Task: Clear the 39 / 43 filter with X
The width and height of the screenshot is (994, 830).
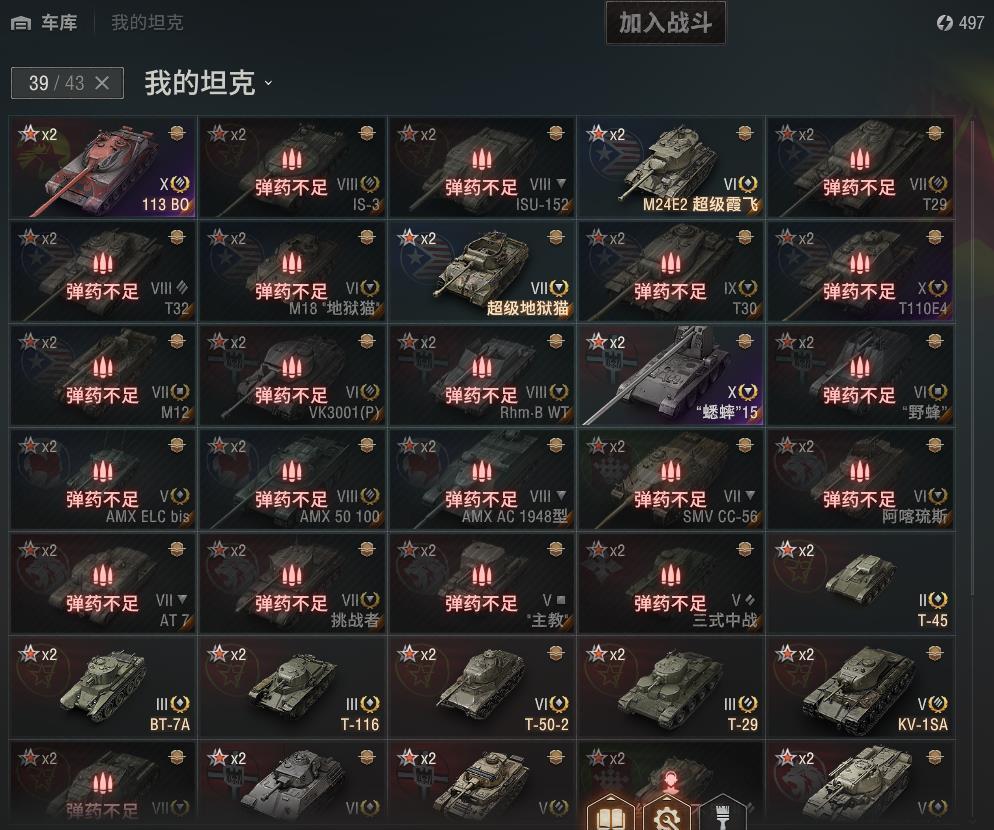Action: pos(102,83)
